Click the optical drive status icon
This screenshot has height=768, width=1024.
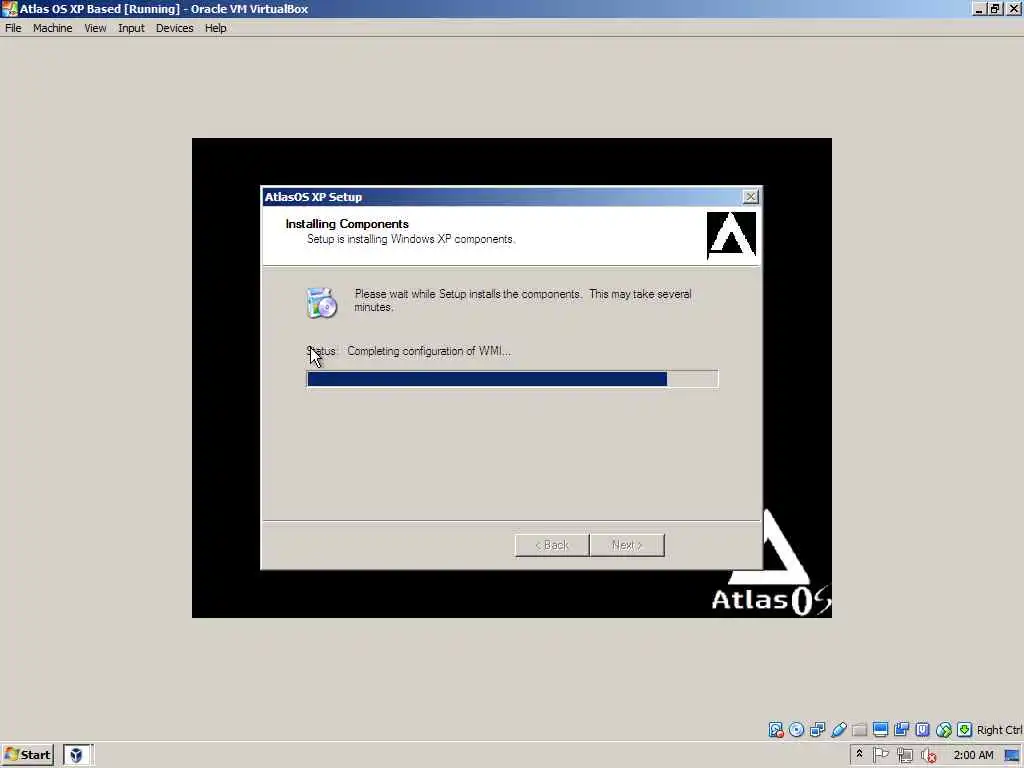[796, 729]
